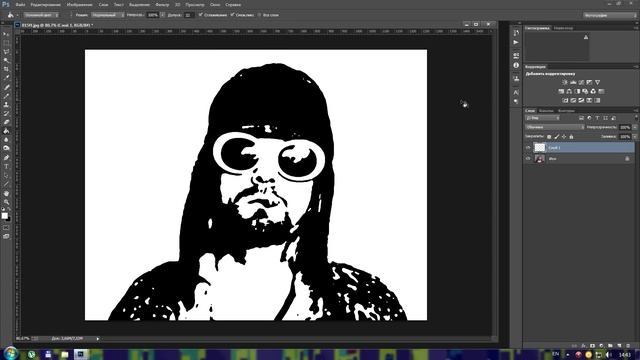Click the foreground color swatch
The height and width of the screenshot is (360, 640).
click(x=4, y=216)
